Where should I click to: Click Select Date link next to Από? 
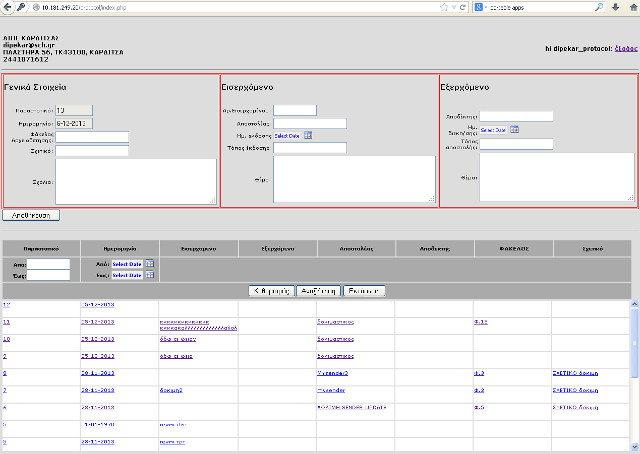[x=126, y=264]
